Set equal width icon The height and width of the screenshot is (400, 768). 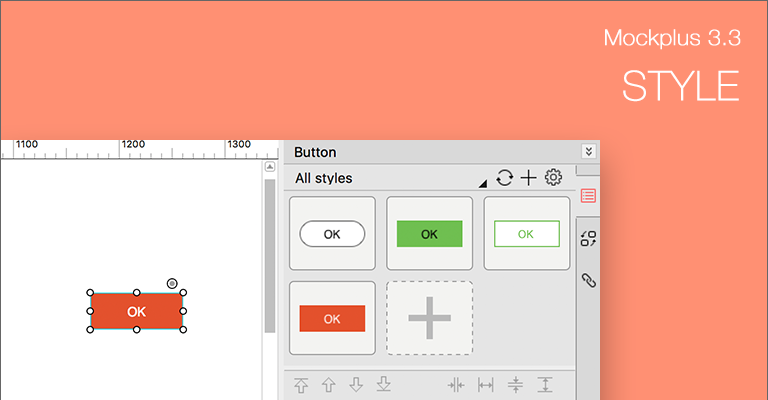[x=485, y=385]
